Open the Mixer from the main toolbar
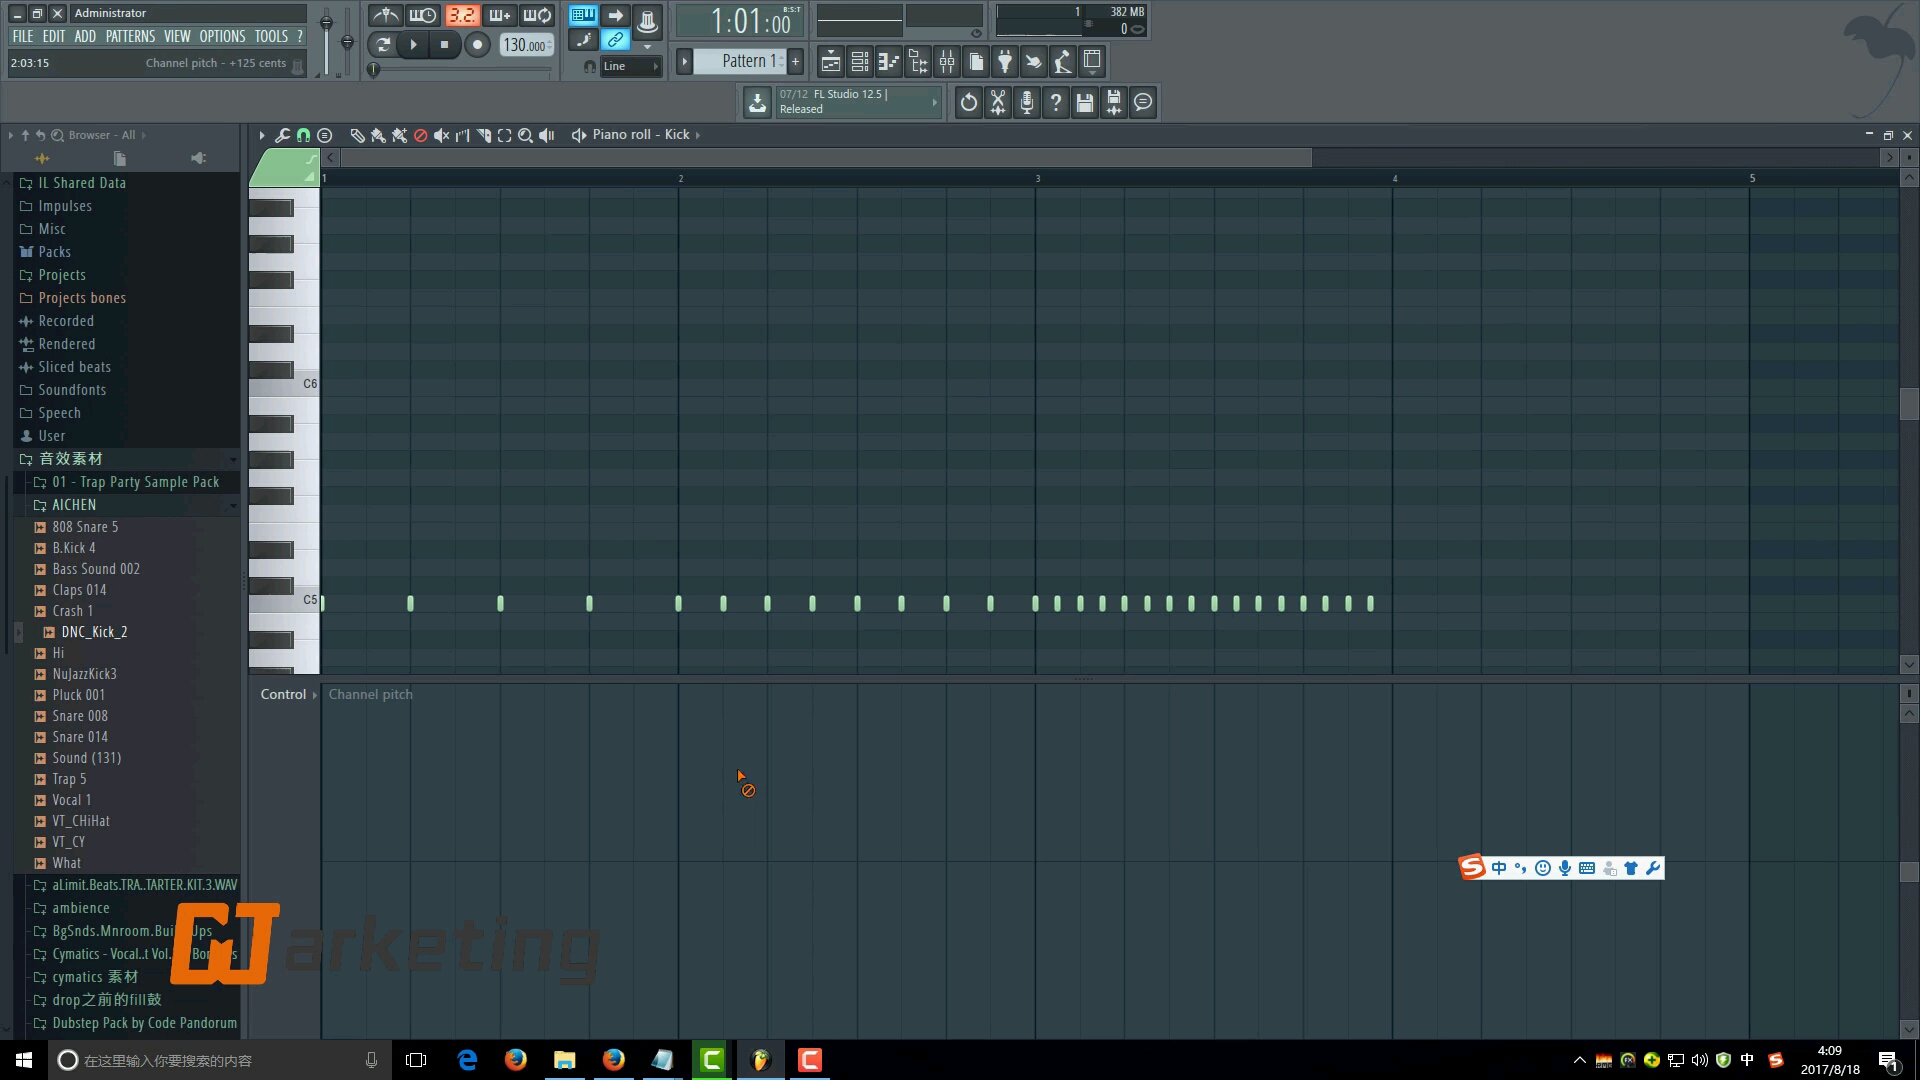 [x=946, y=61]
